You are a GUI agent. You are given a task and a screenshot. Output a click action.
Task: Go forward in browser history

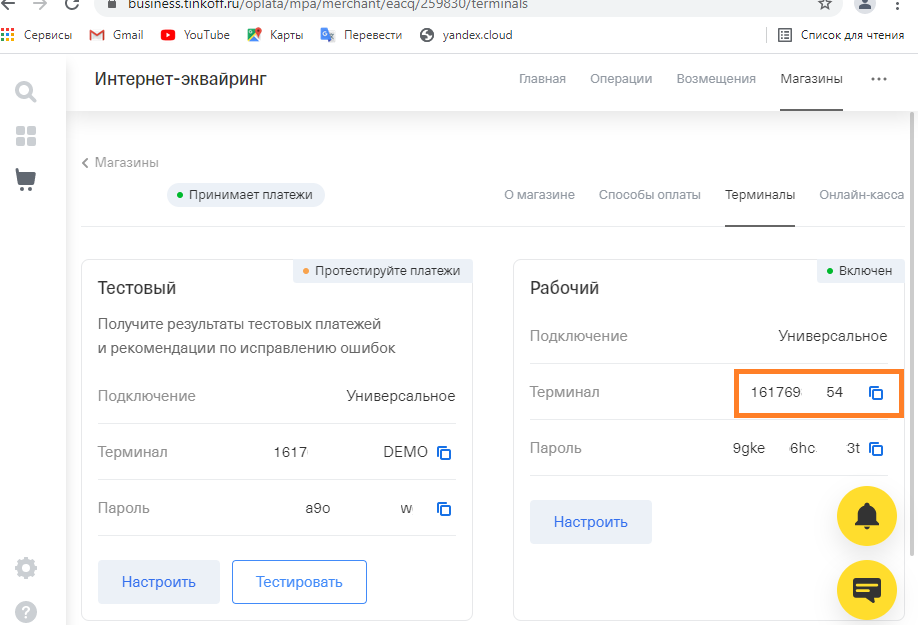click(x=40, y=5)
